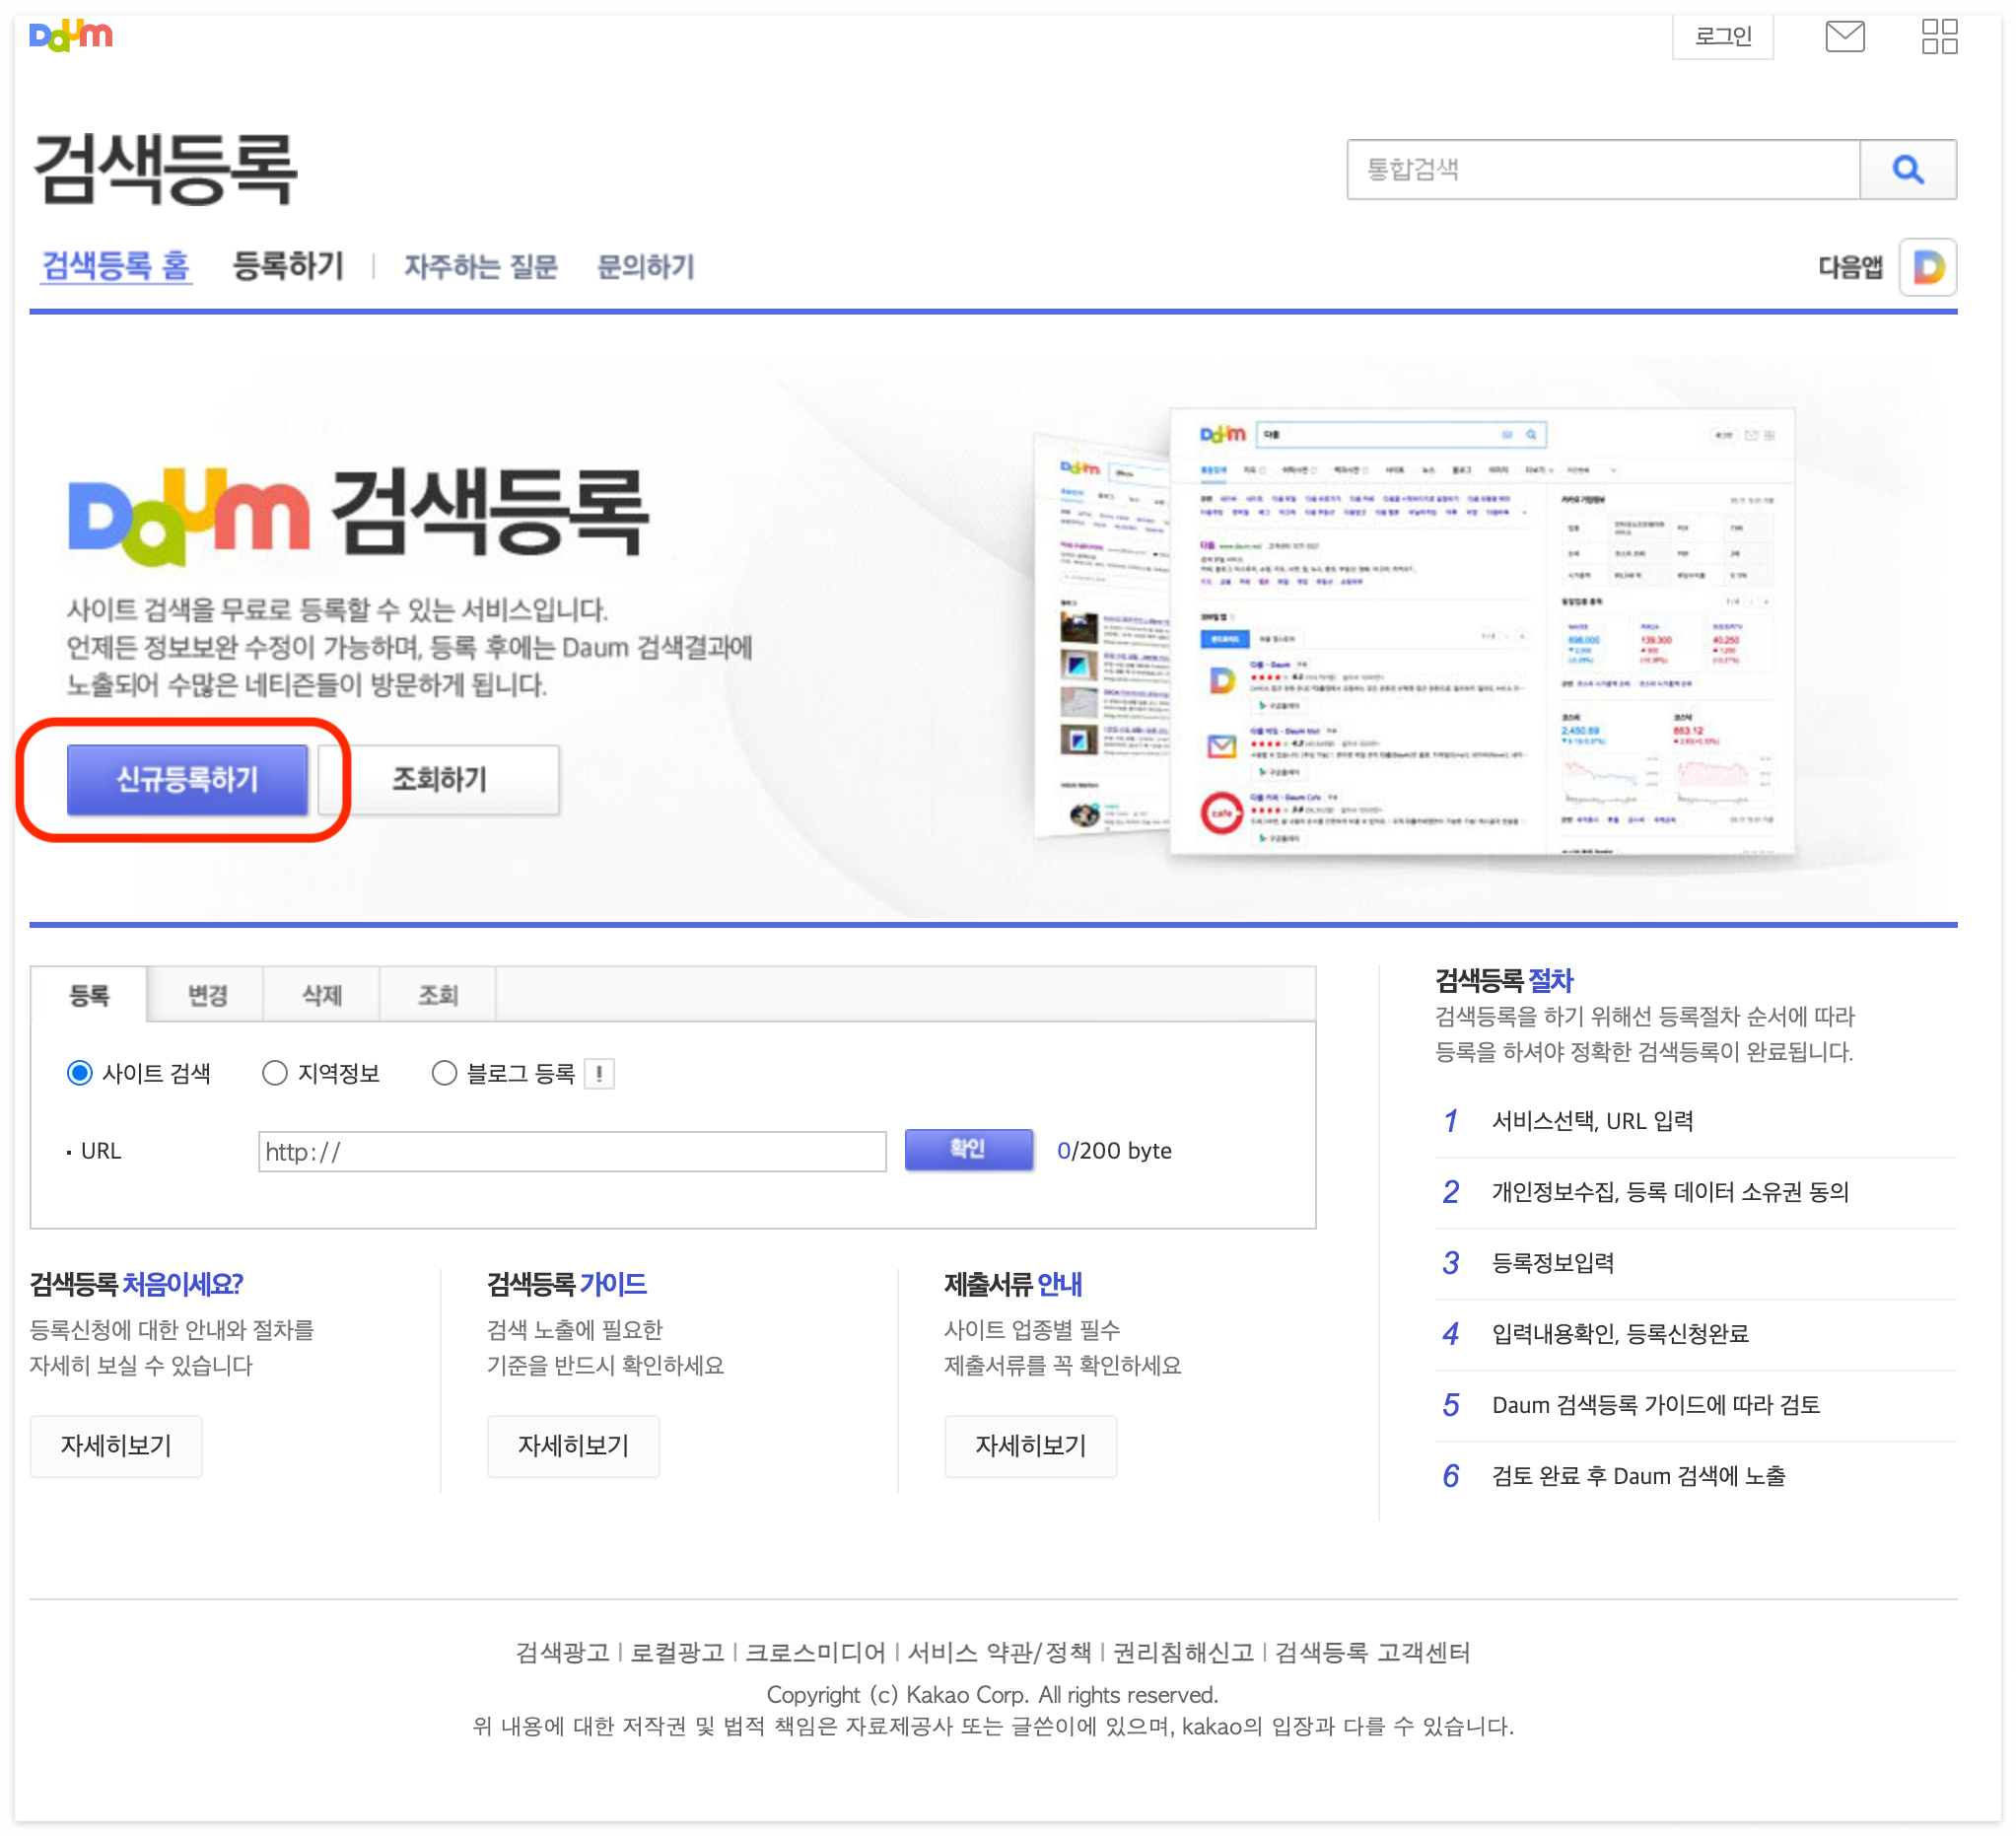Focus the URL http:// input field
Viewport: 2016px width, 1836px height.
point(572,1152)
